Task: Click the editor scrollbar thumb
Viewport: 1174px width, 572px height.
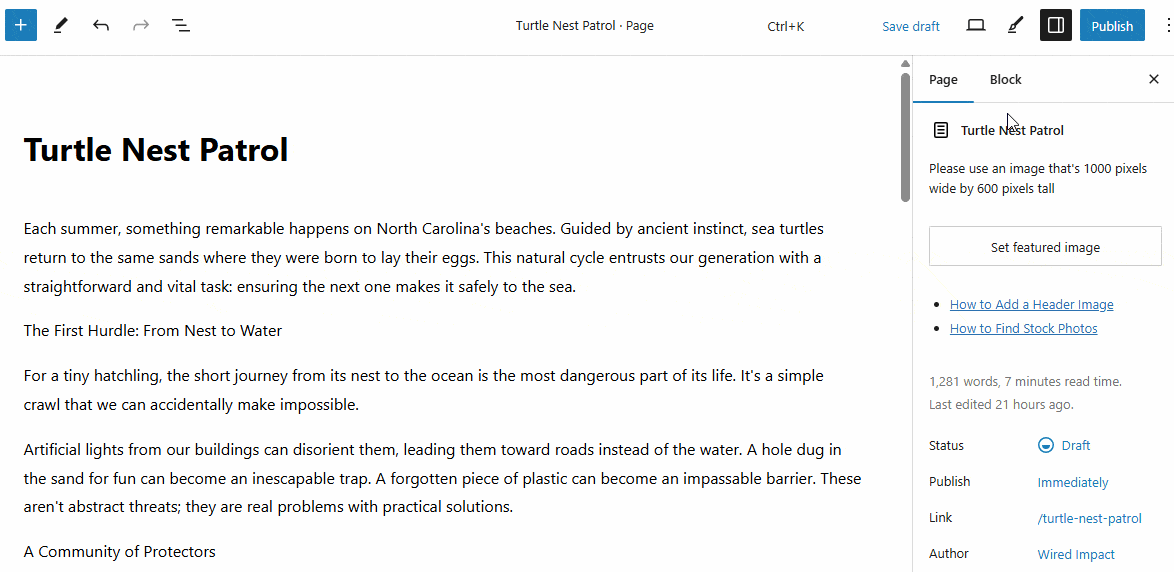Action: click(904, 137)
